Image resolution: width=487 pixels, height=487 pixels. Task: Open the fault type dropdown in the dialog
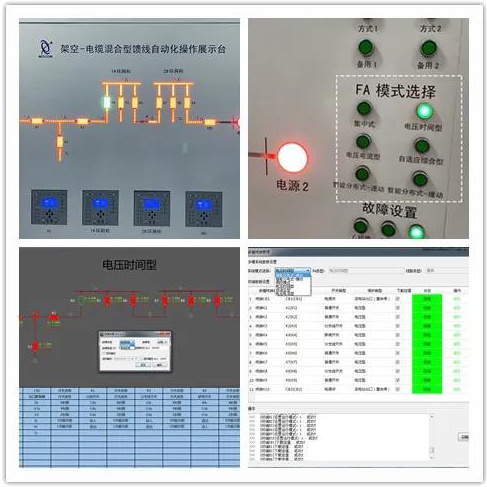(127, 342)
